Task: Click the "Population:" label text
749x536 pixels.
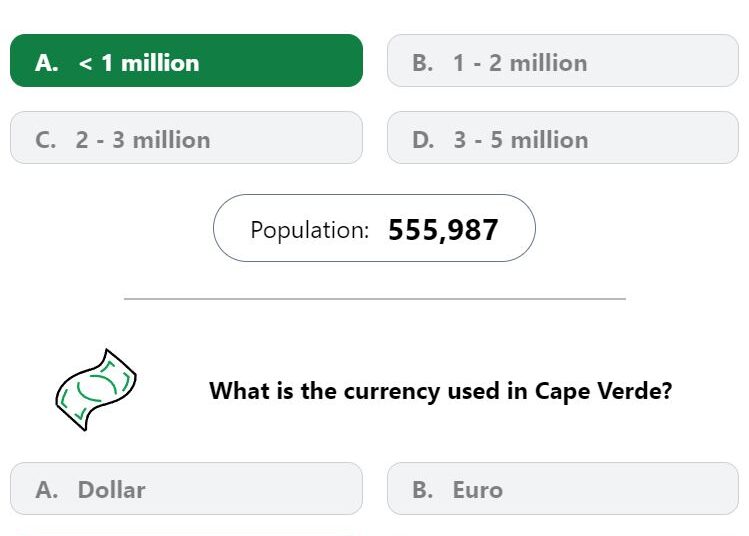Action: 309,230
